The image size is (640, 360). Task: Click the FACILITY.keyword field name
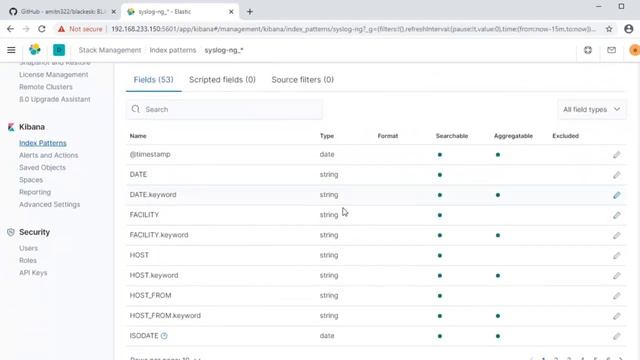coord(159,235)
